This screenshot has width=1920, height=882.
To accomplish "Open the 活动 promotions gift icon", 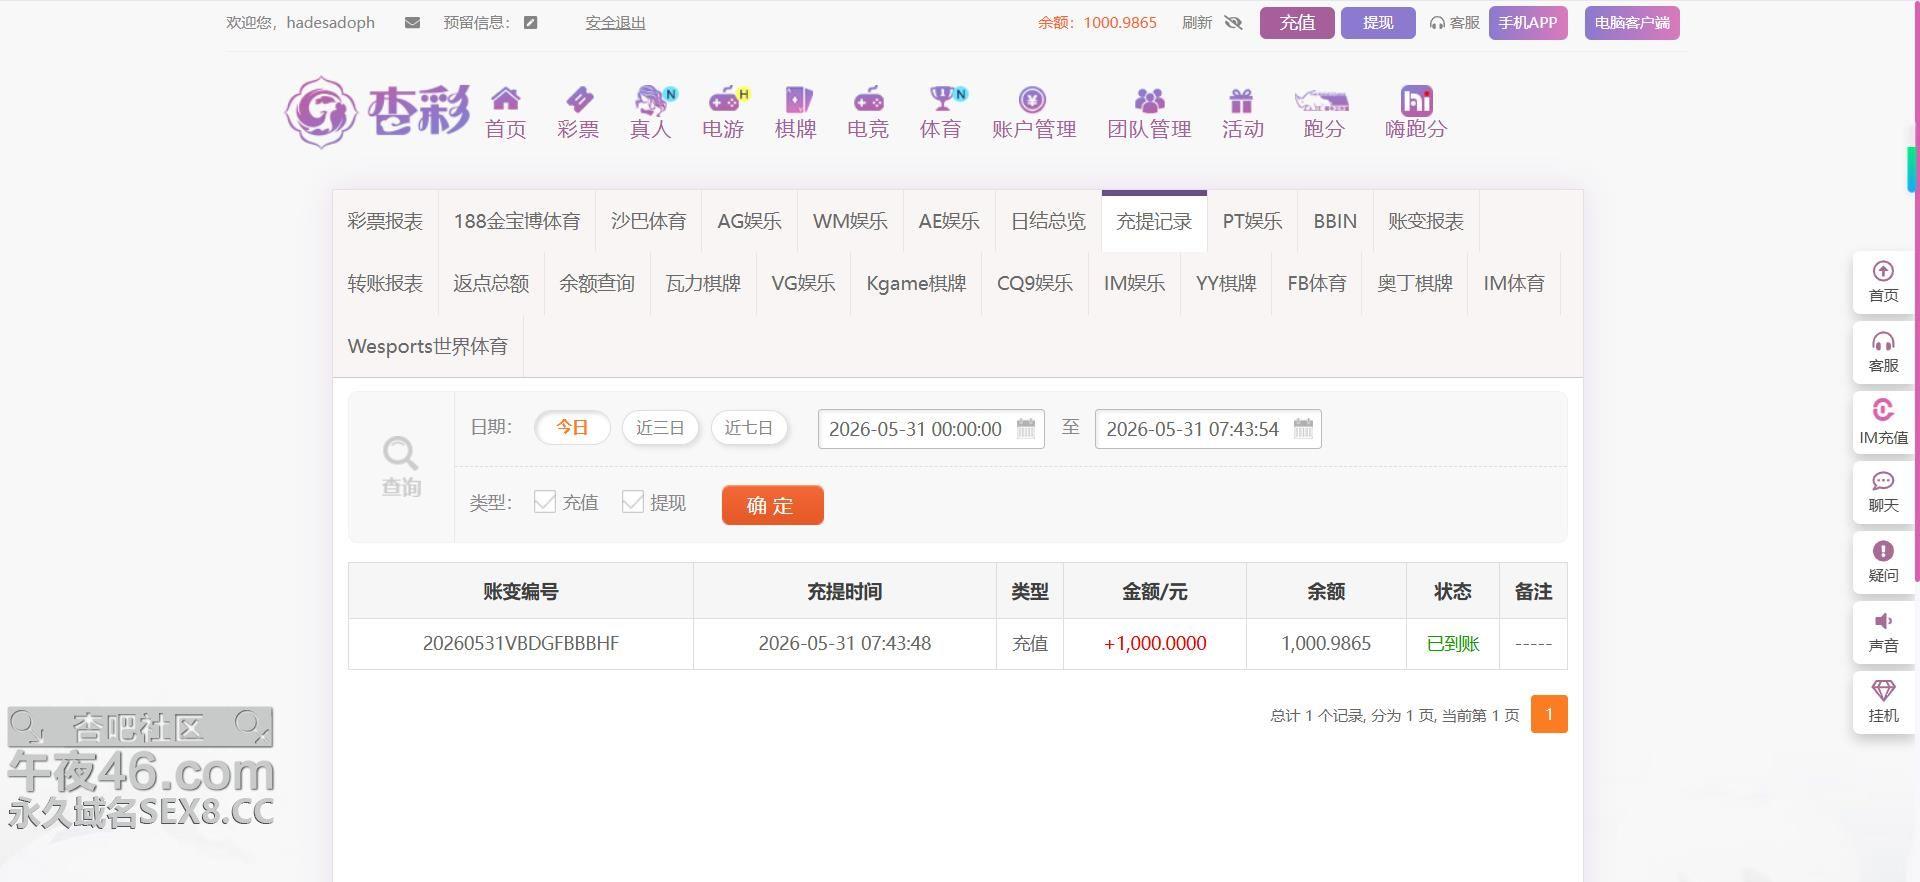I will pyautogui.click(x=1241, y=99).
